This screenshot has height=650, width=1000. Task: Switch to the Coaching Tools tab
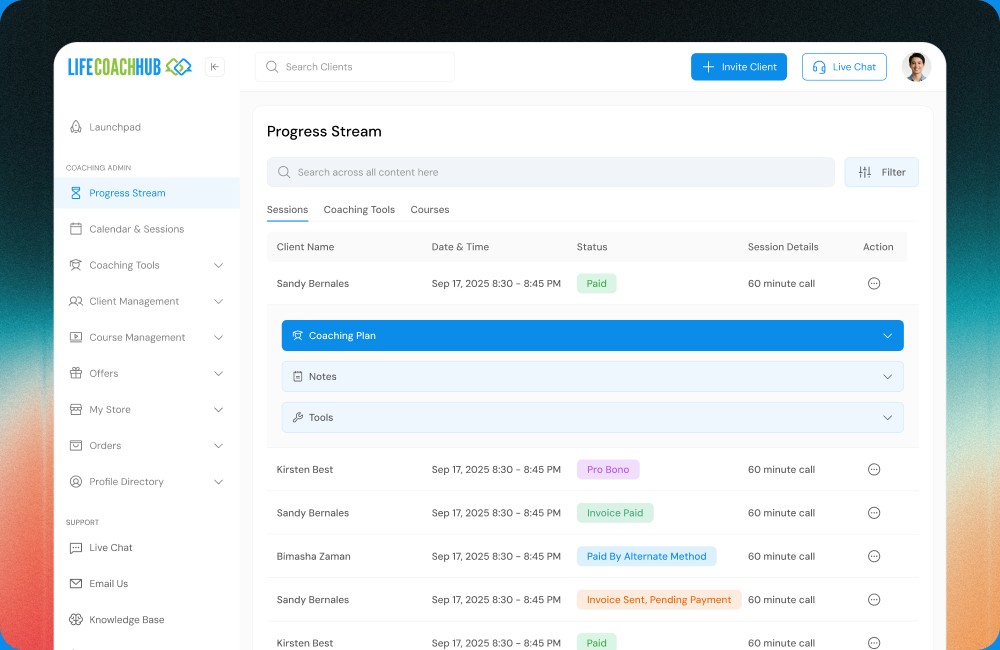click(359, 209)
